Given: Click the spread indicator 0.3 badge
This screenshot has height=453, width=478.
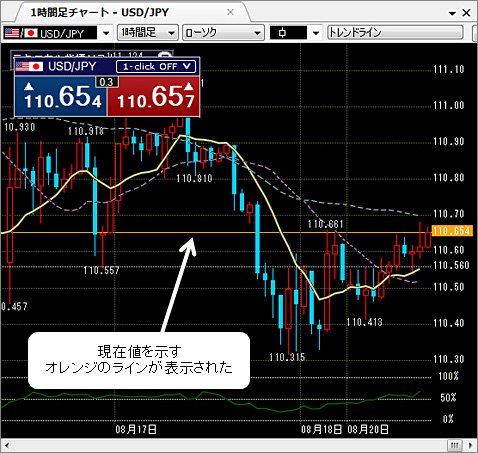Looking at the screenshot, I should click(x=107, y=82).
